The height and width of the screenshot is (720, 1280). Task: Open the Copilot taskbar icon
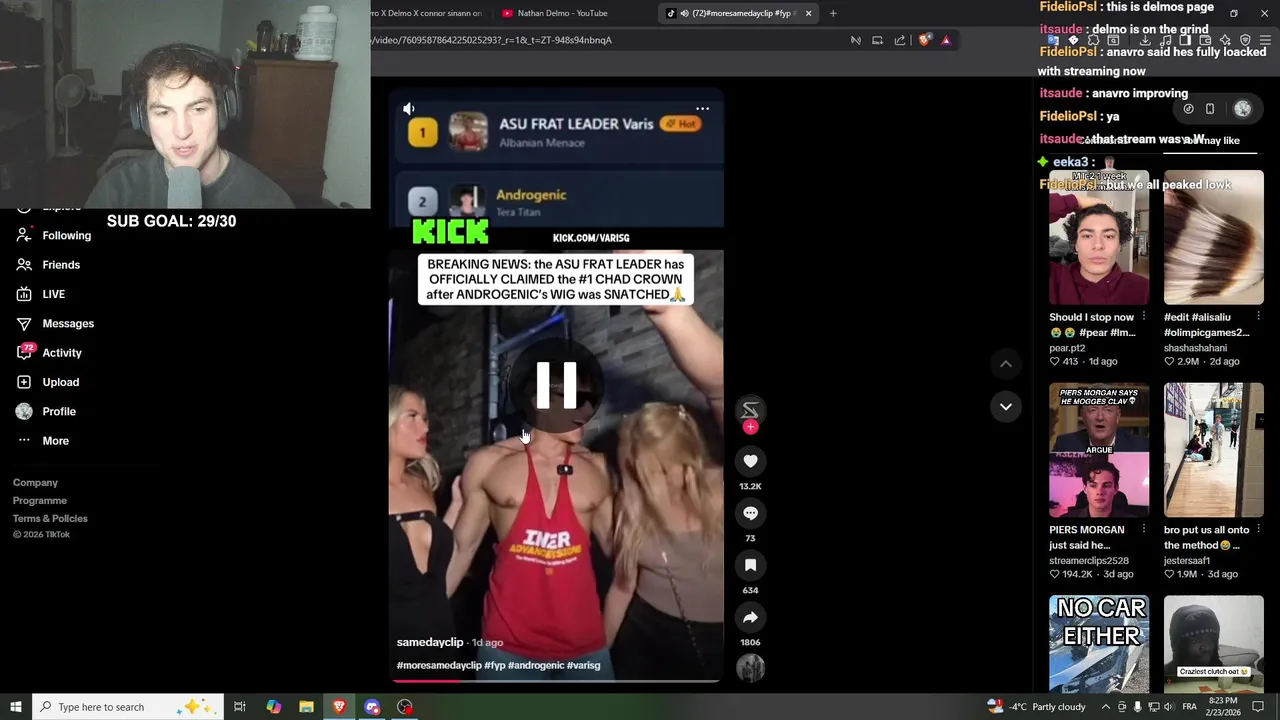pyautogui.click(x=273, y=707)
